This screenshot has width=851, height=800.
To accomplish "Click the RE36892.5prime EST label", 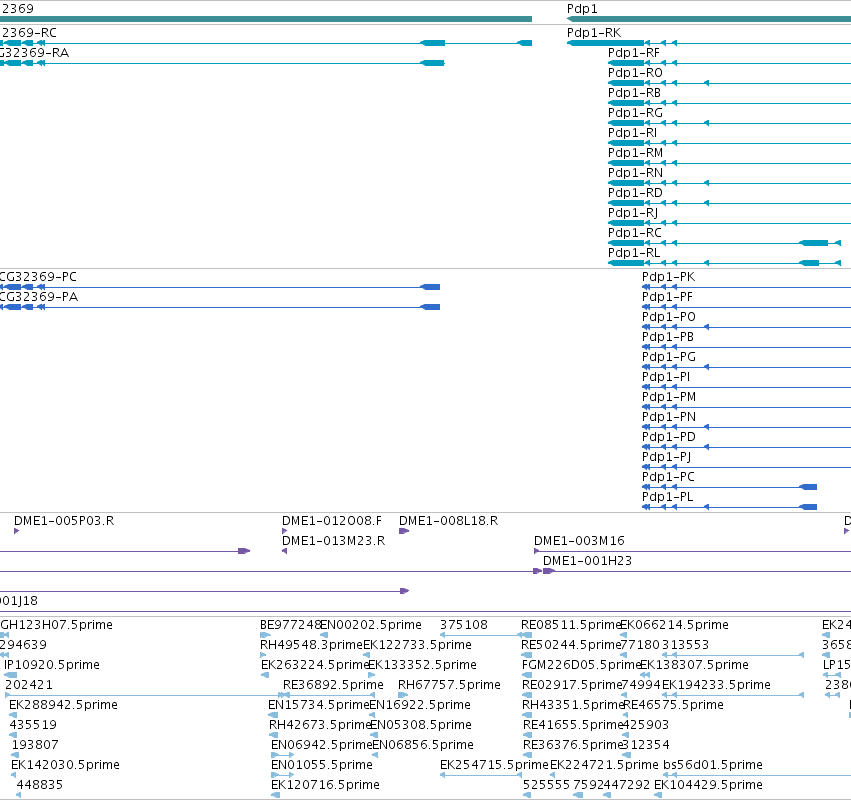I will (x=333, y=685).
